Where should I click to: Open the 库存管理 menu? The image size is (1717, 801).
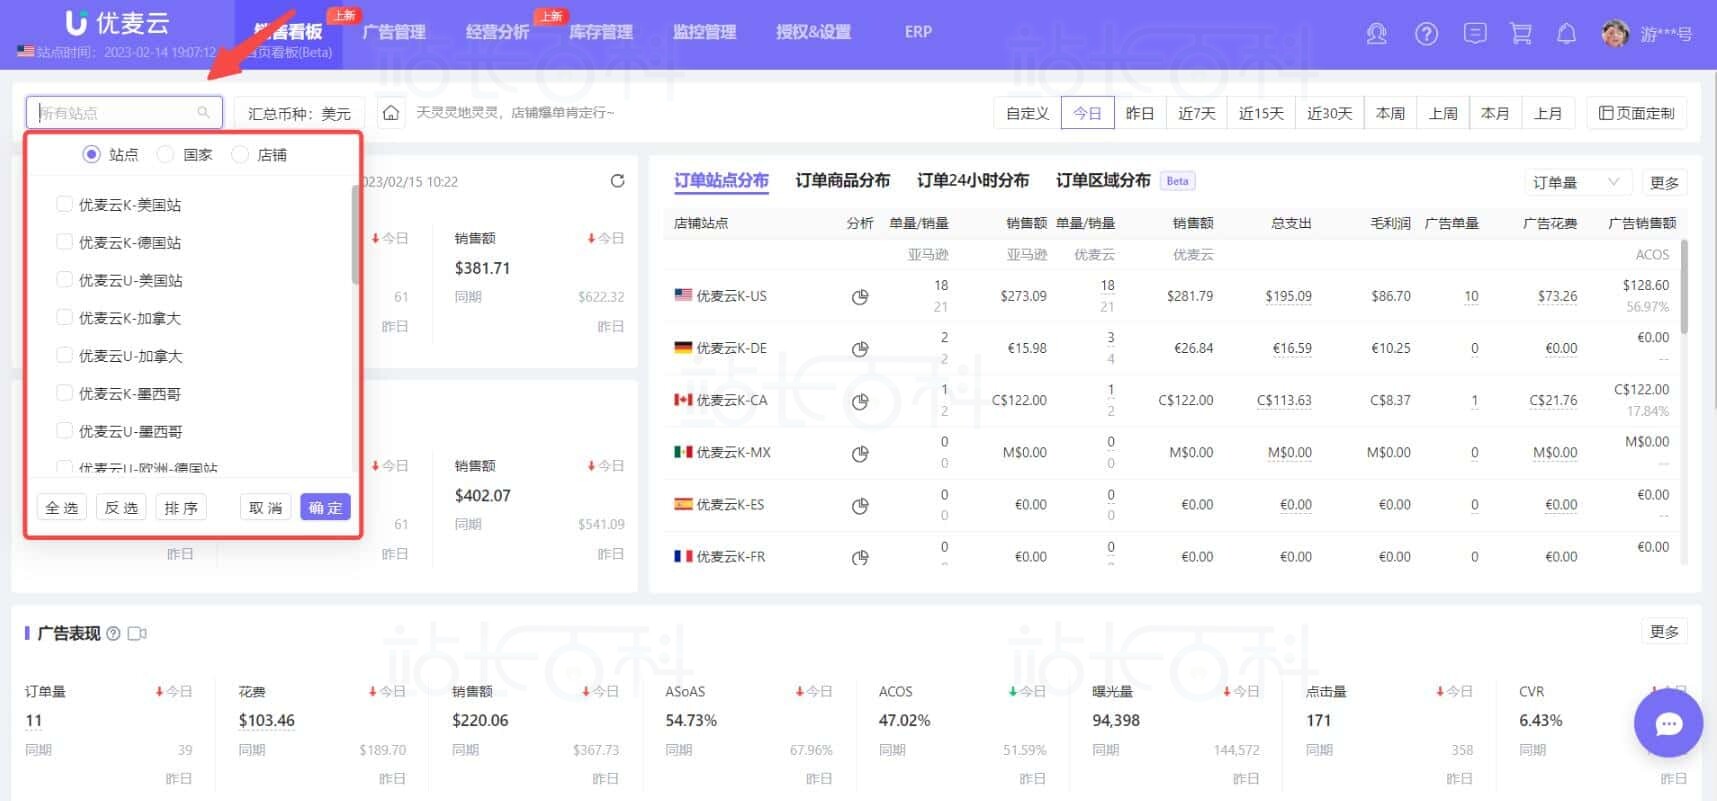[x=601, y=32]
